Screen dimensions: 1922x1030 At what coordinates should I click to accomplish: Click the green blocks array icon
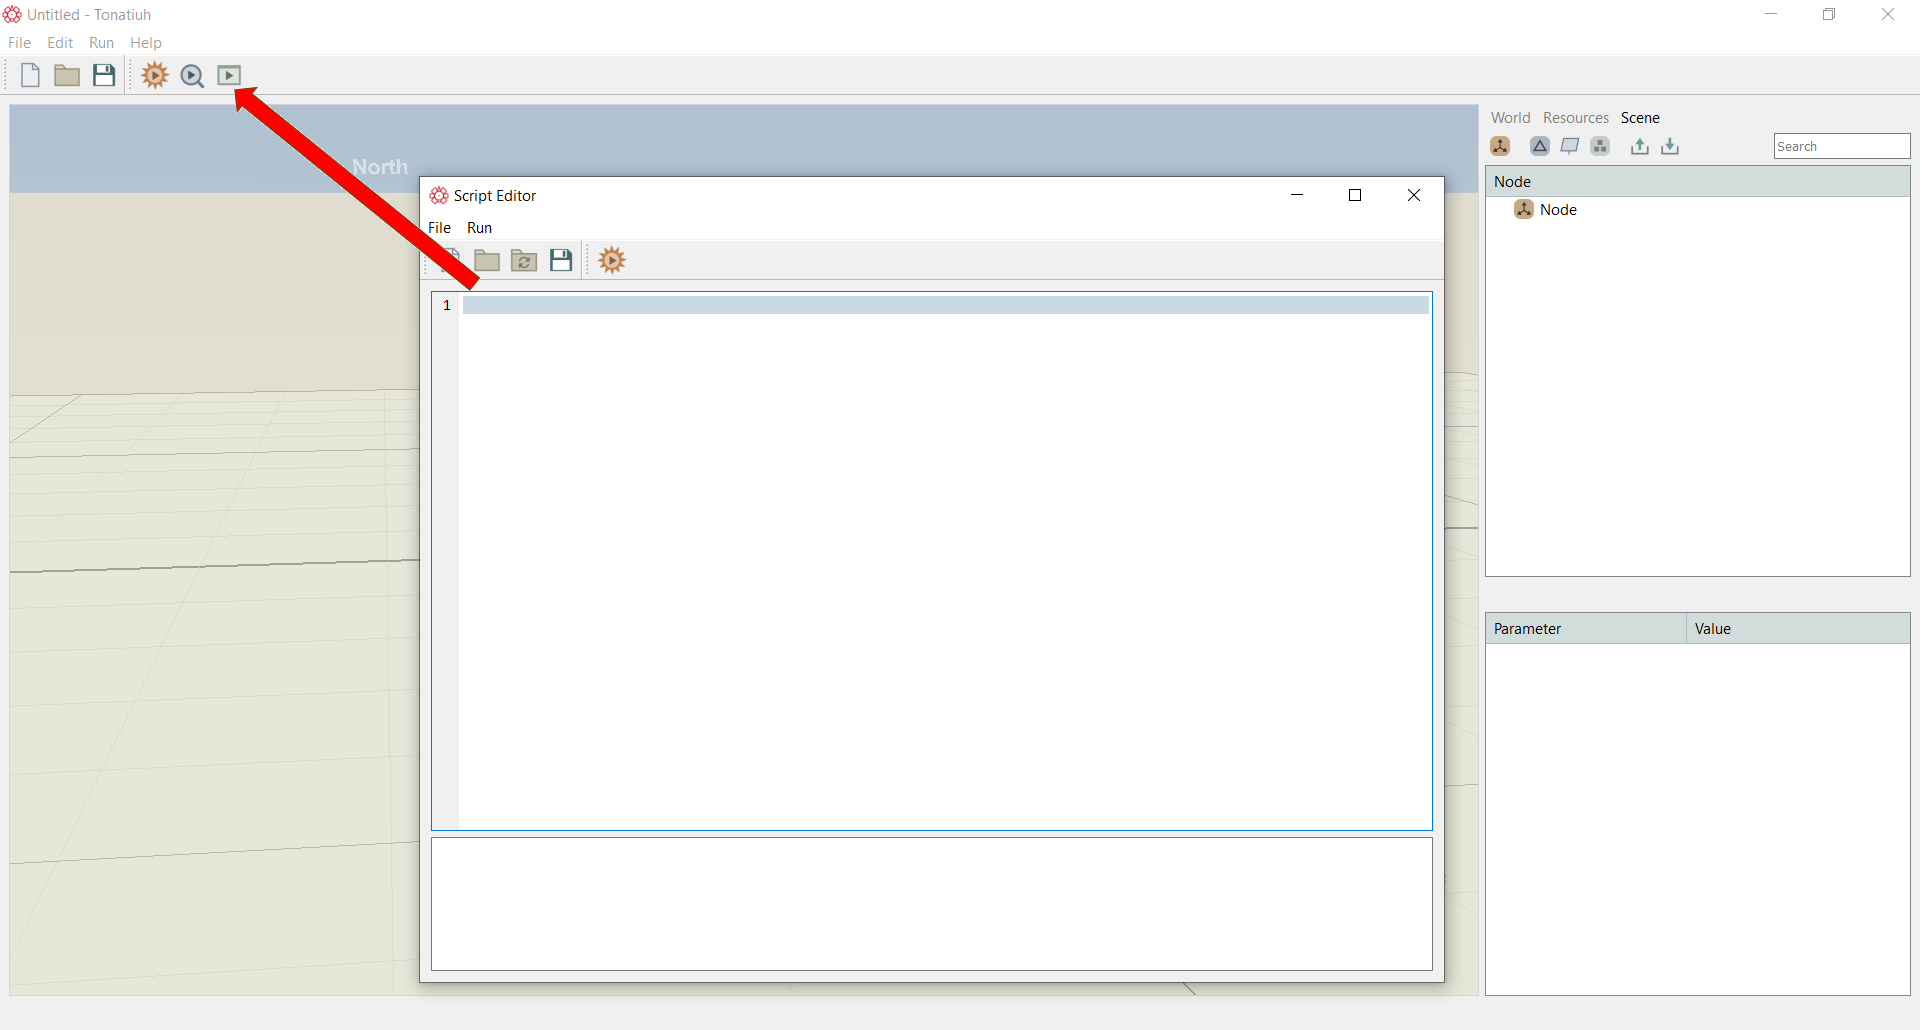(x=1600, y=146)
